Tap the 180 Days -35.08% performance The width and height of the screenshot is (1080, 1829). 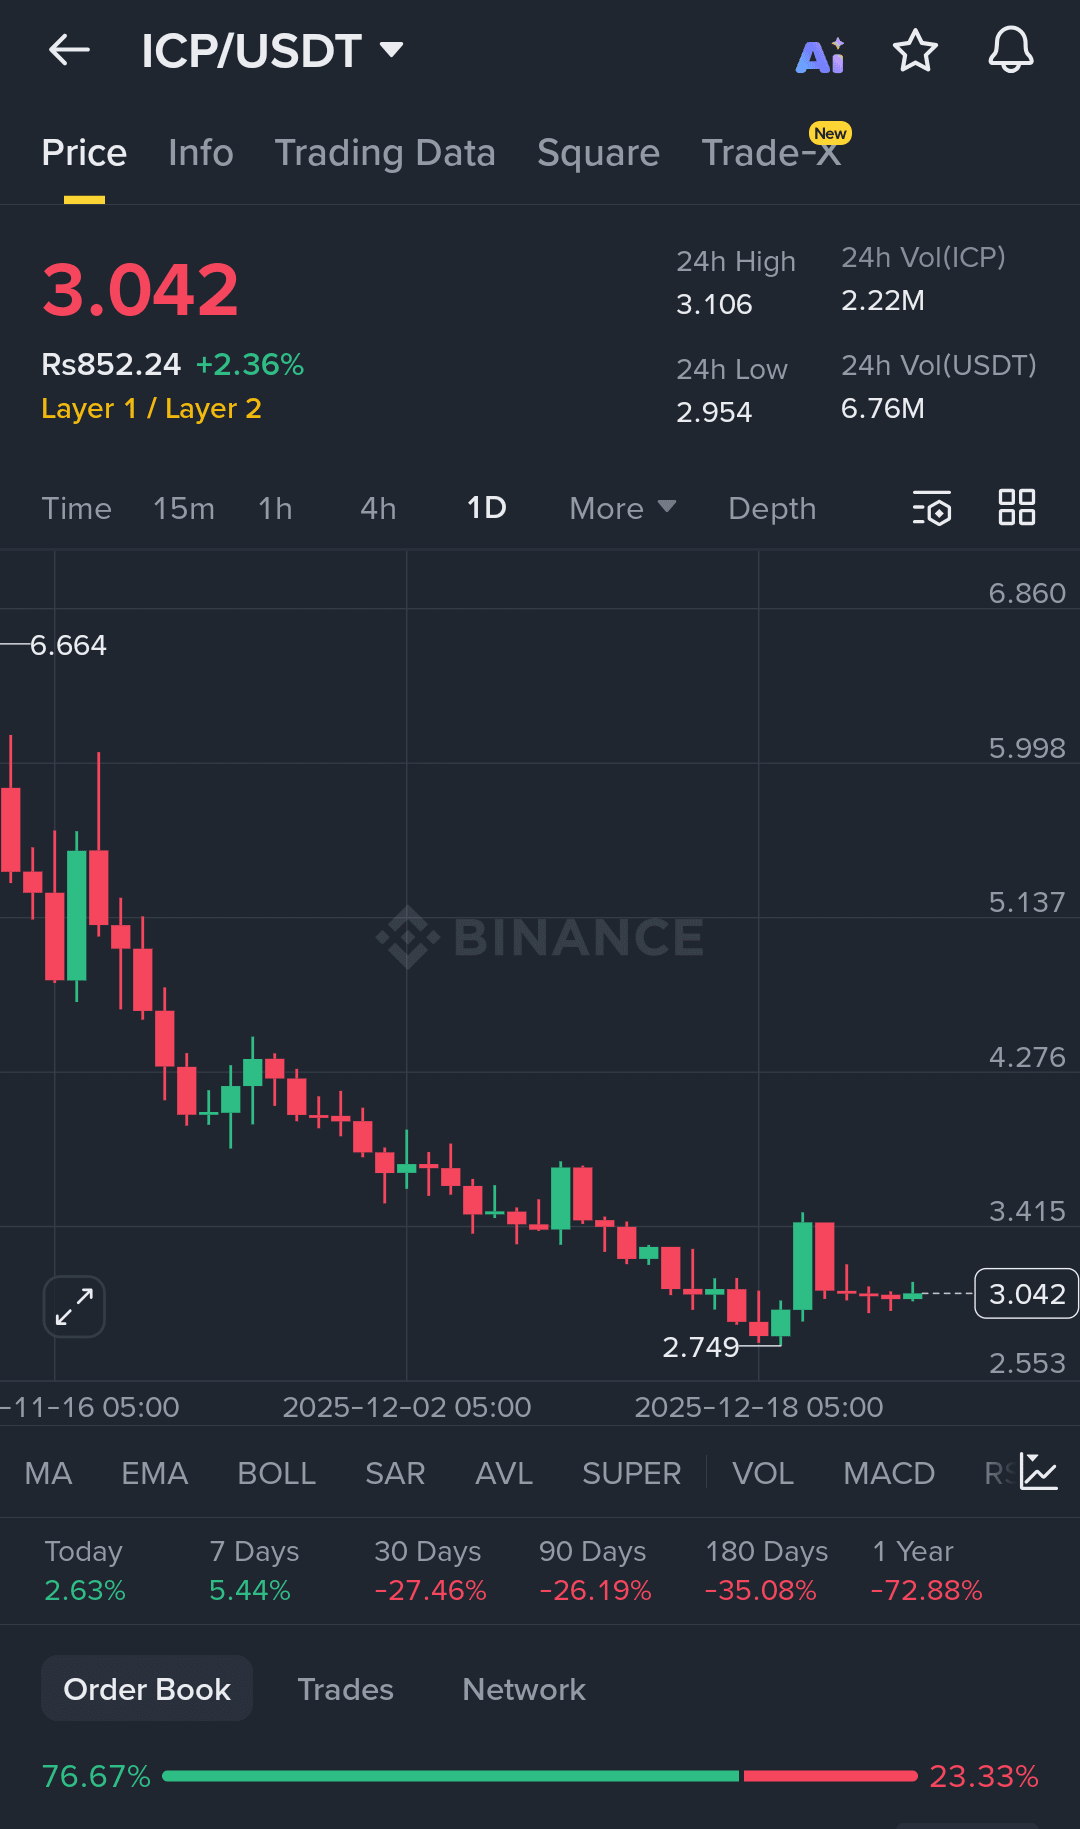766,1570
